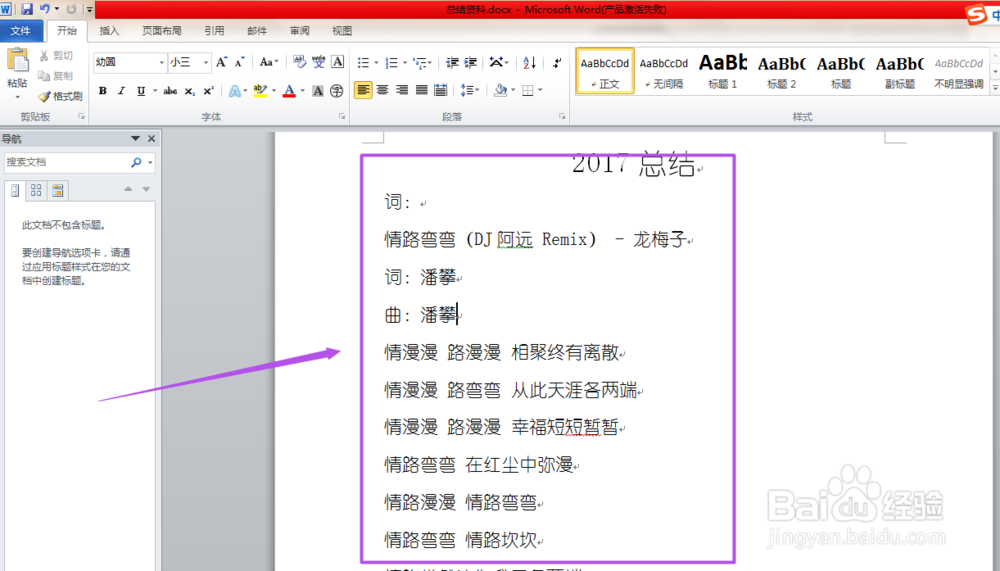Toggle Bold formatting
The image size is (1000, 571).
pyautogui.click(x=103, y=91)
